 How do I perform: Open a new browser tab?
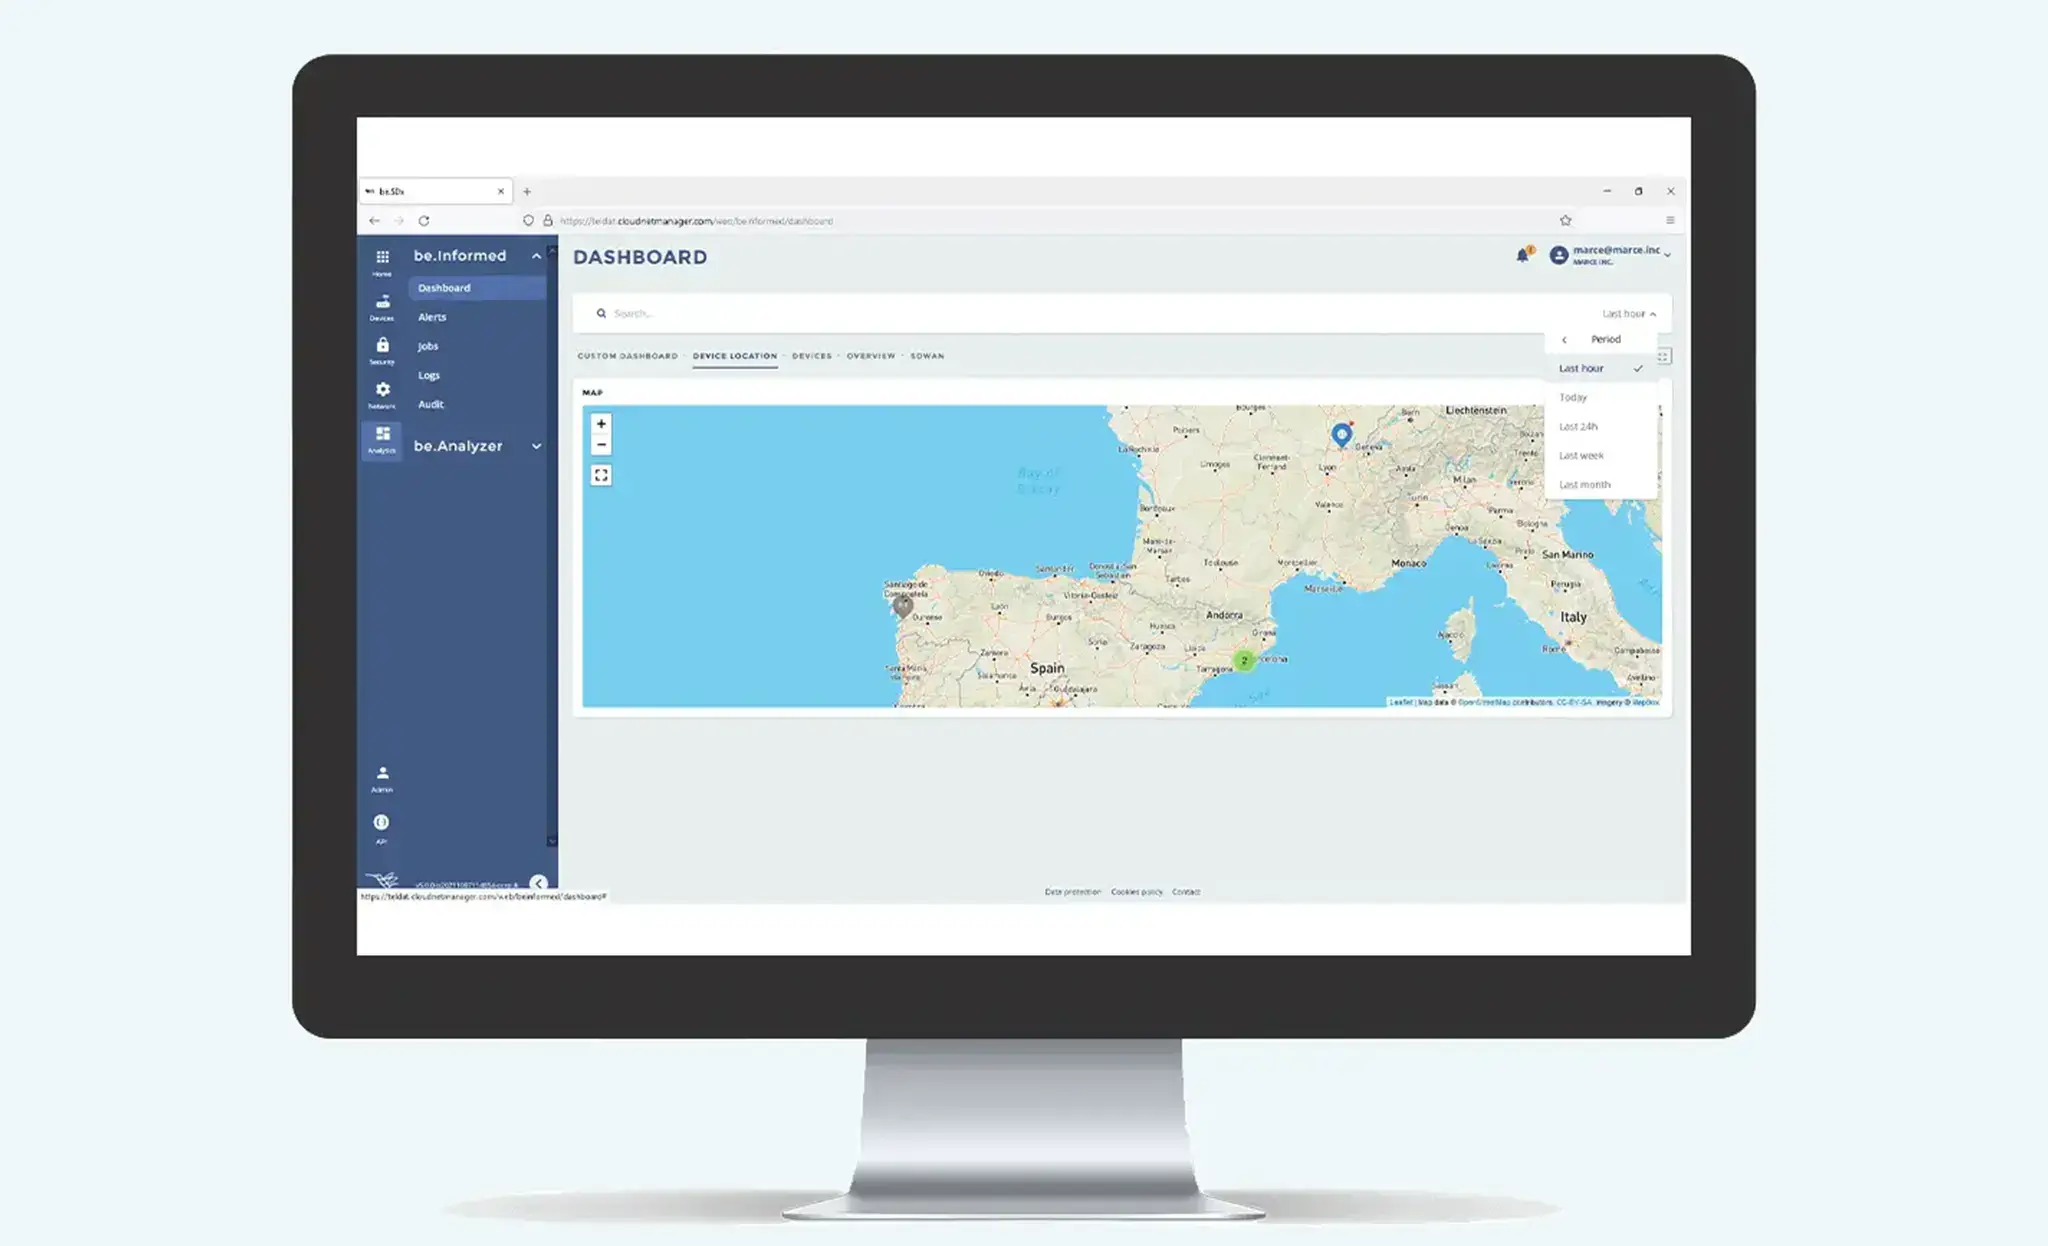(527, 191)
